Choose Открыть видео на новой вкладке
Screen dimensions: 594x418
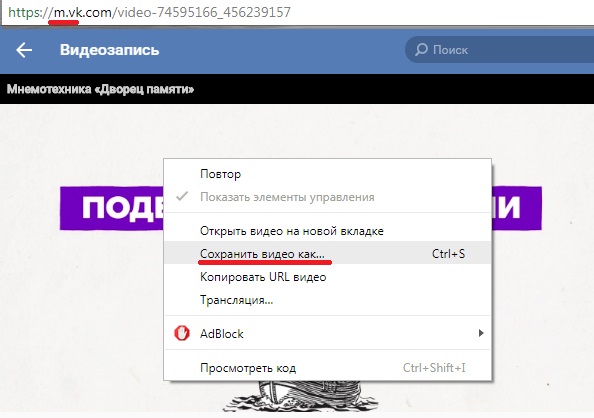(x=292, y=231)
